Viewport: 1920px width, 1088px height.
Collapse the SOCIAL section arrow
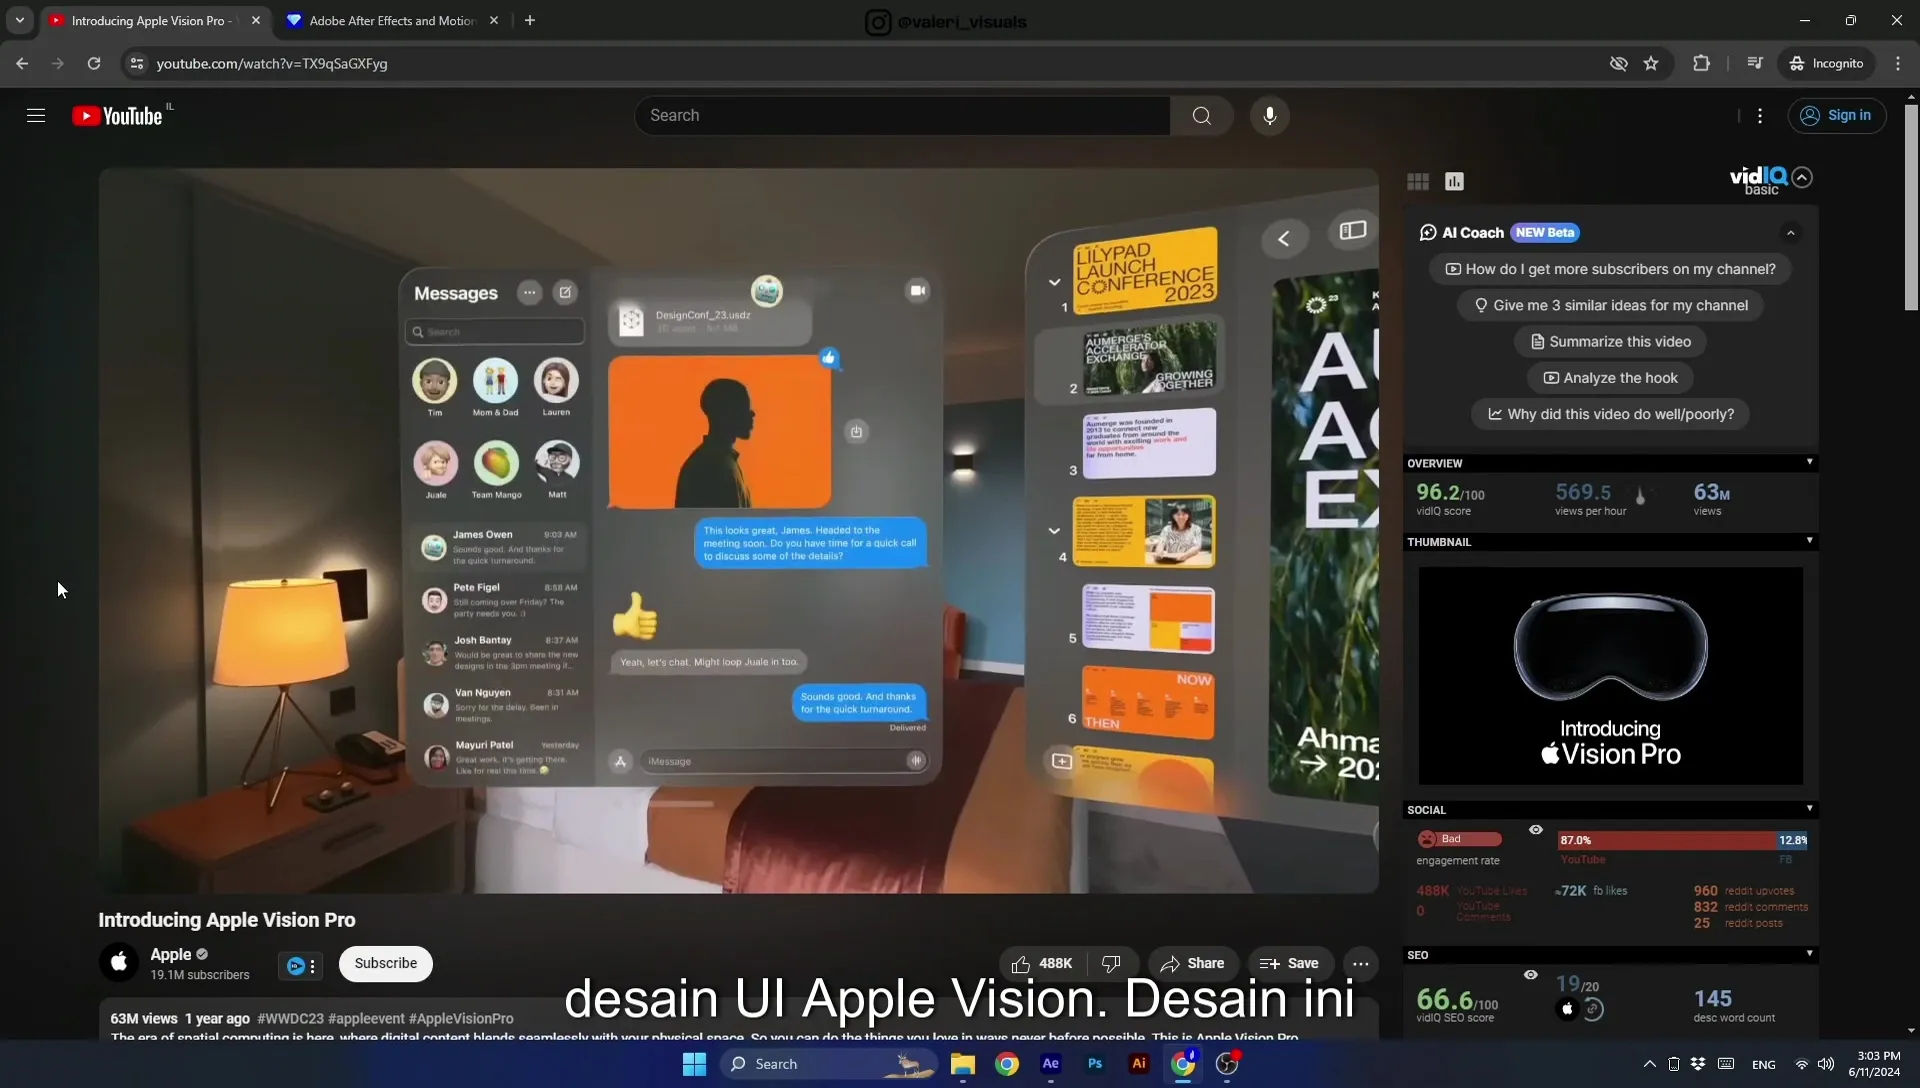coord(1809,809)
